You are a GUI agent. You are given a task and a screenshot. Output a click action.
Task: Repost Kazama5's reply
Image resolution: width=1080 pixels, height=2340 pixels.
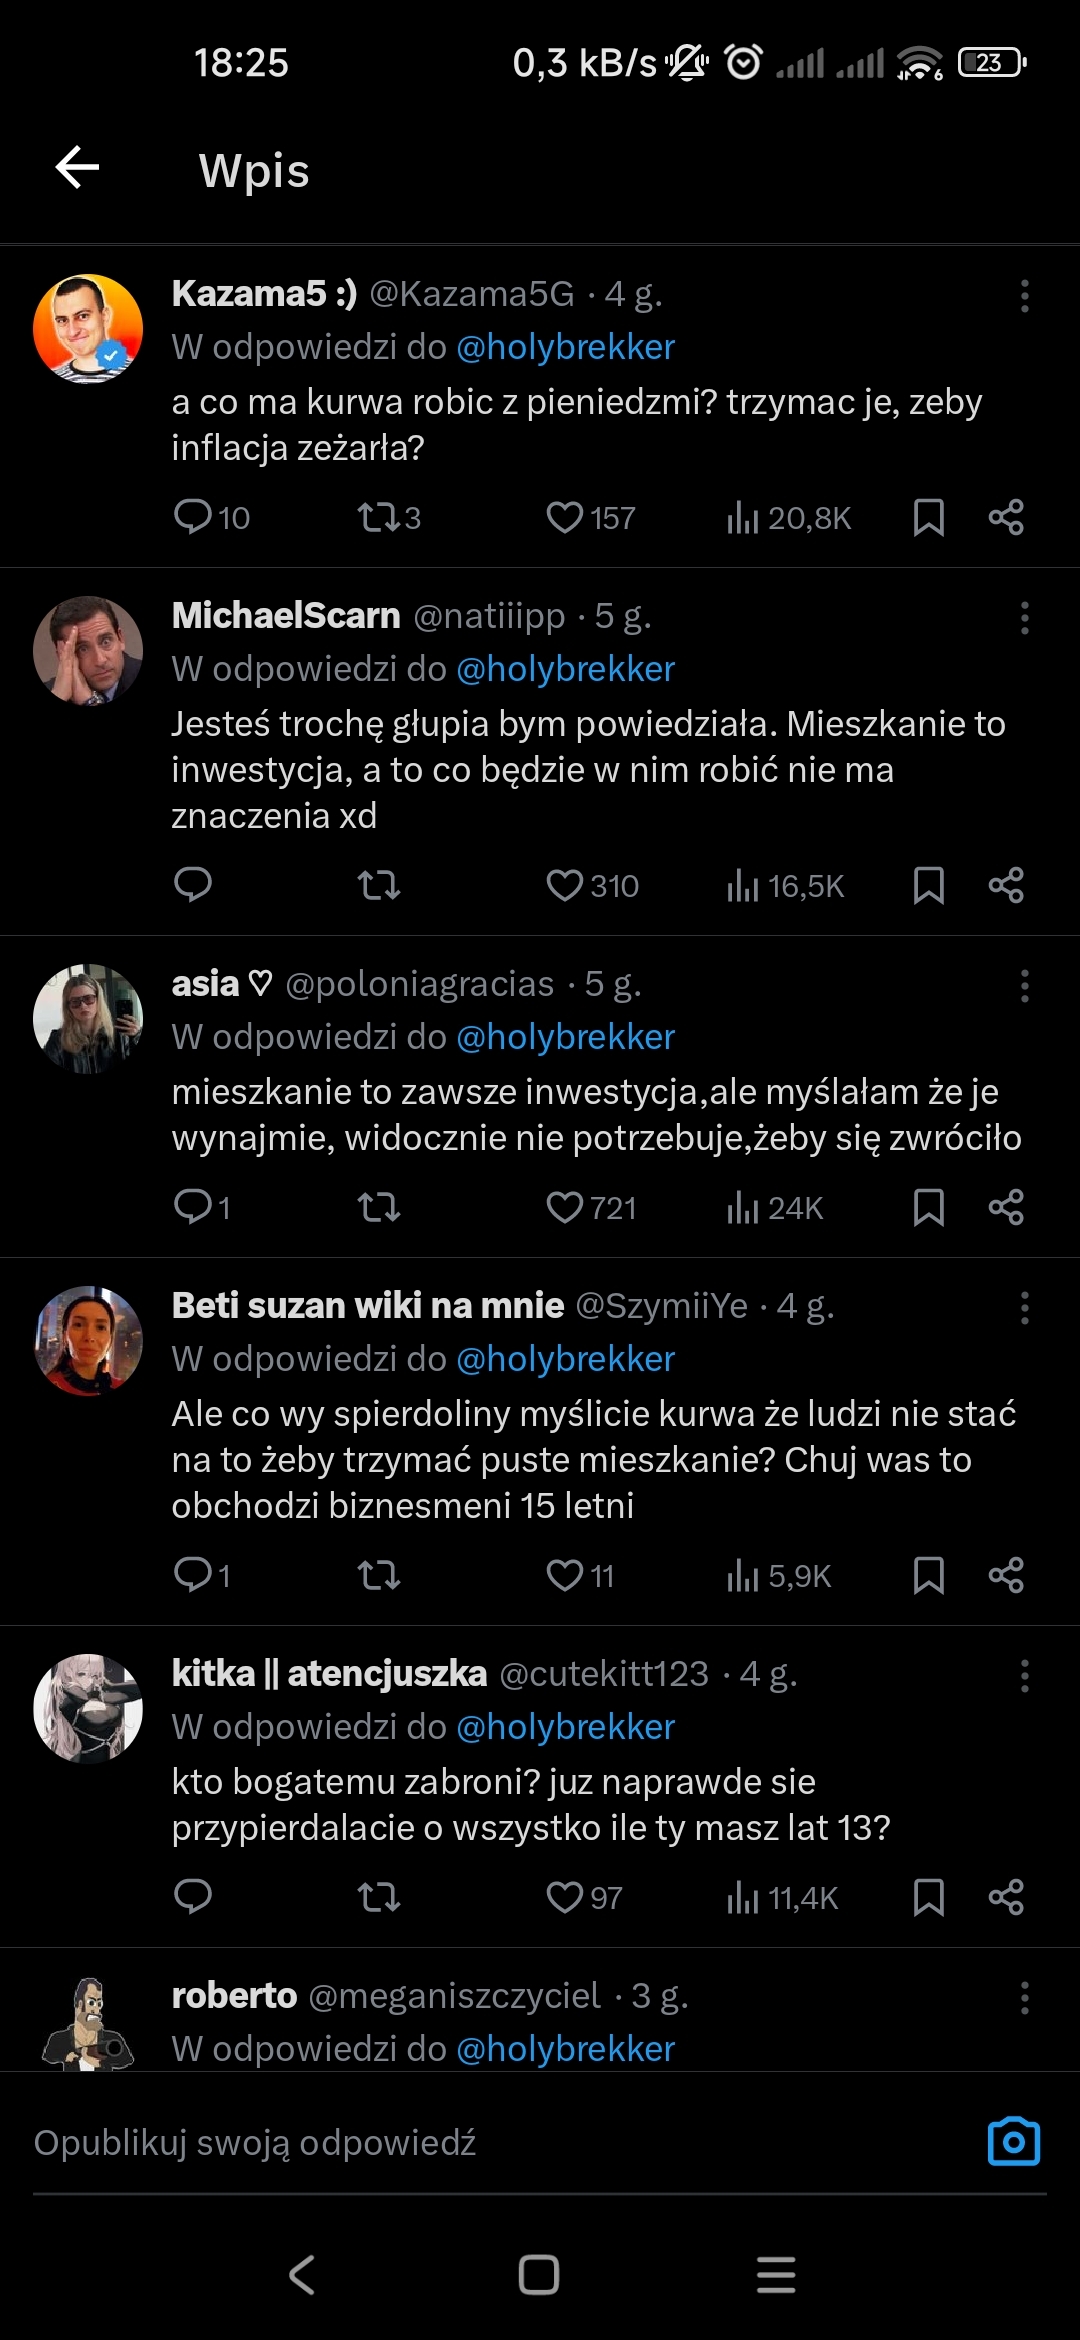pyautogui.click(x=379, y=517)
